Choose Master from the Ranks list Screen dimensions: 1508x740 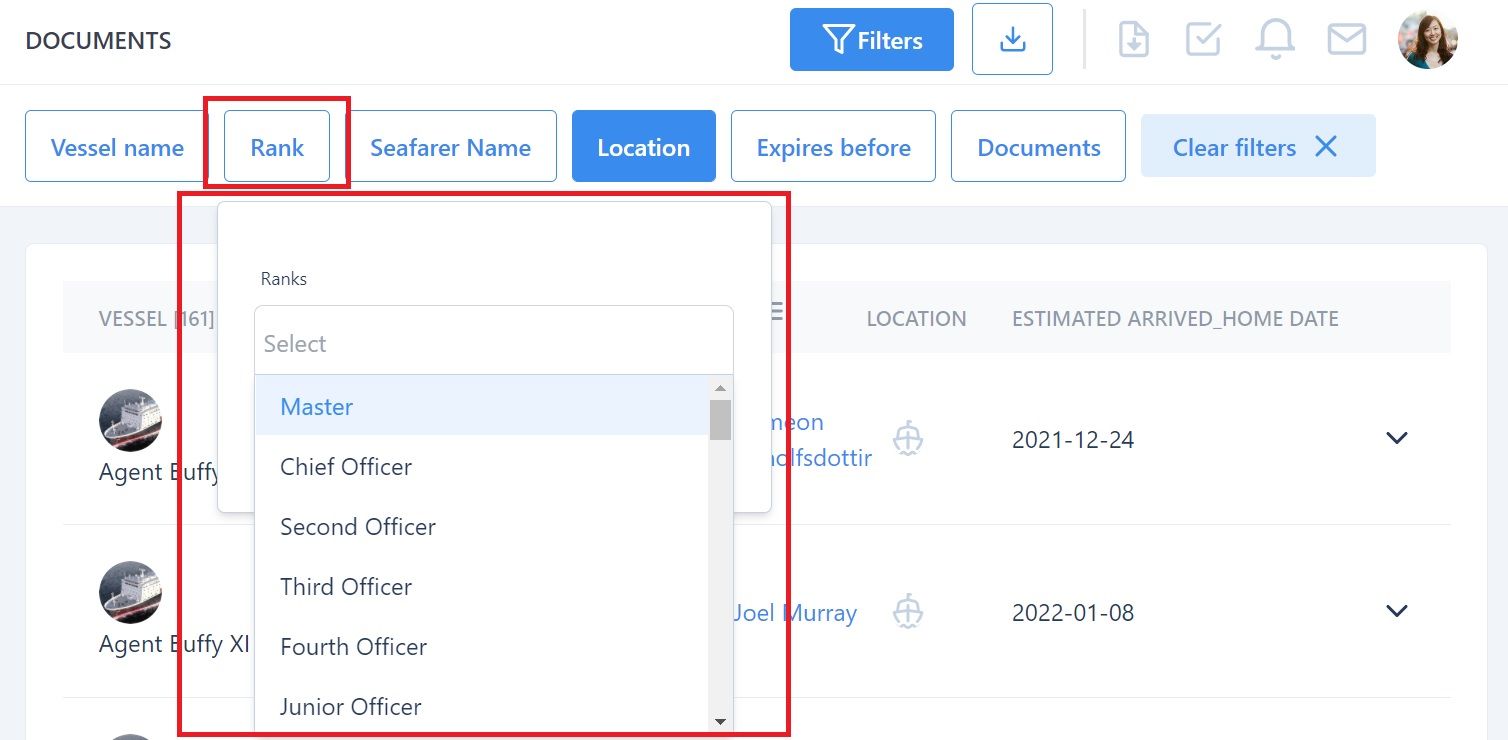tap(482, 406)
